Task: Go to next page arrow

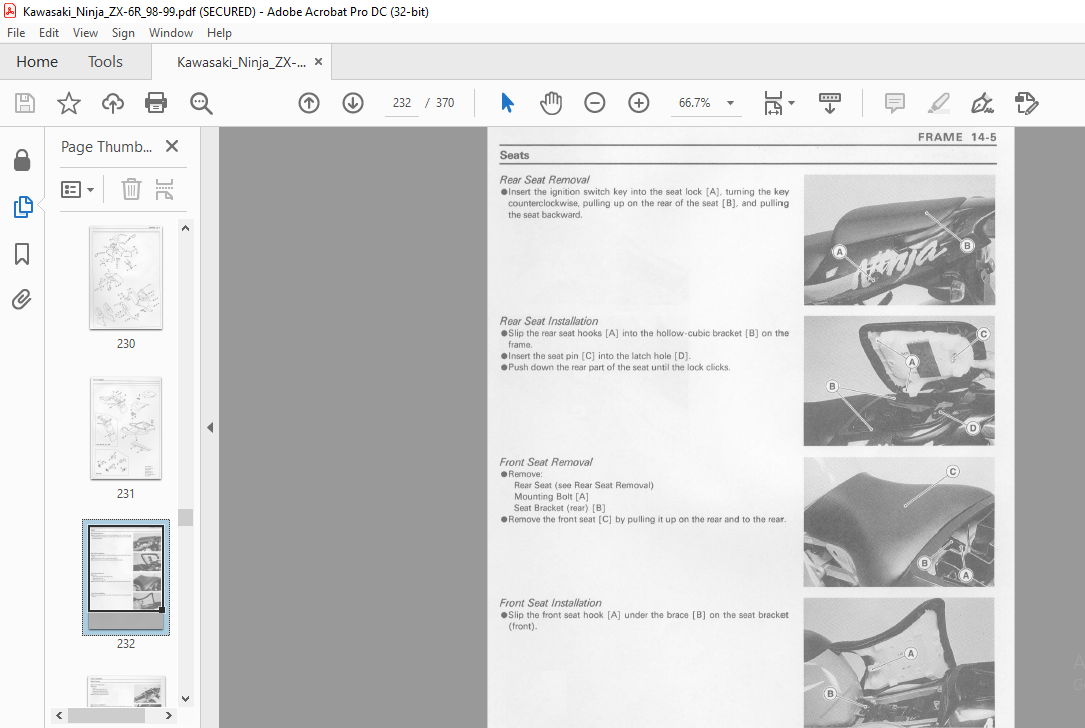Action: click(x=353, y=103)
